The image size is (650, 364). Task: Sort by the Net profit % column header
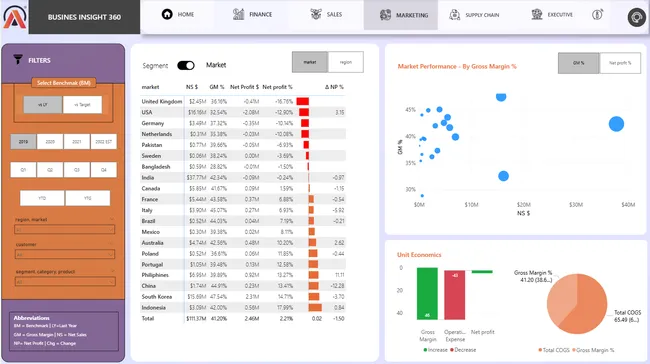tap(277, 87)
